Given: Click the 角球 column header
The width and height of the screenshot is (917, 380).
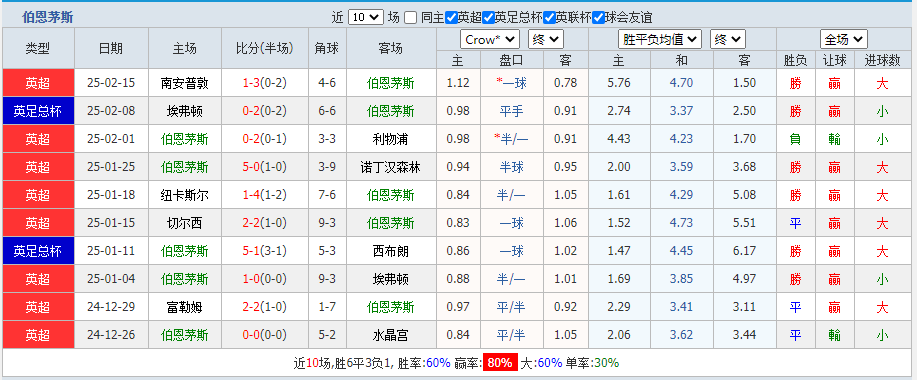Looking at the screenshot, I should (x=327, y=49).
